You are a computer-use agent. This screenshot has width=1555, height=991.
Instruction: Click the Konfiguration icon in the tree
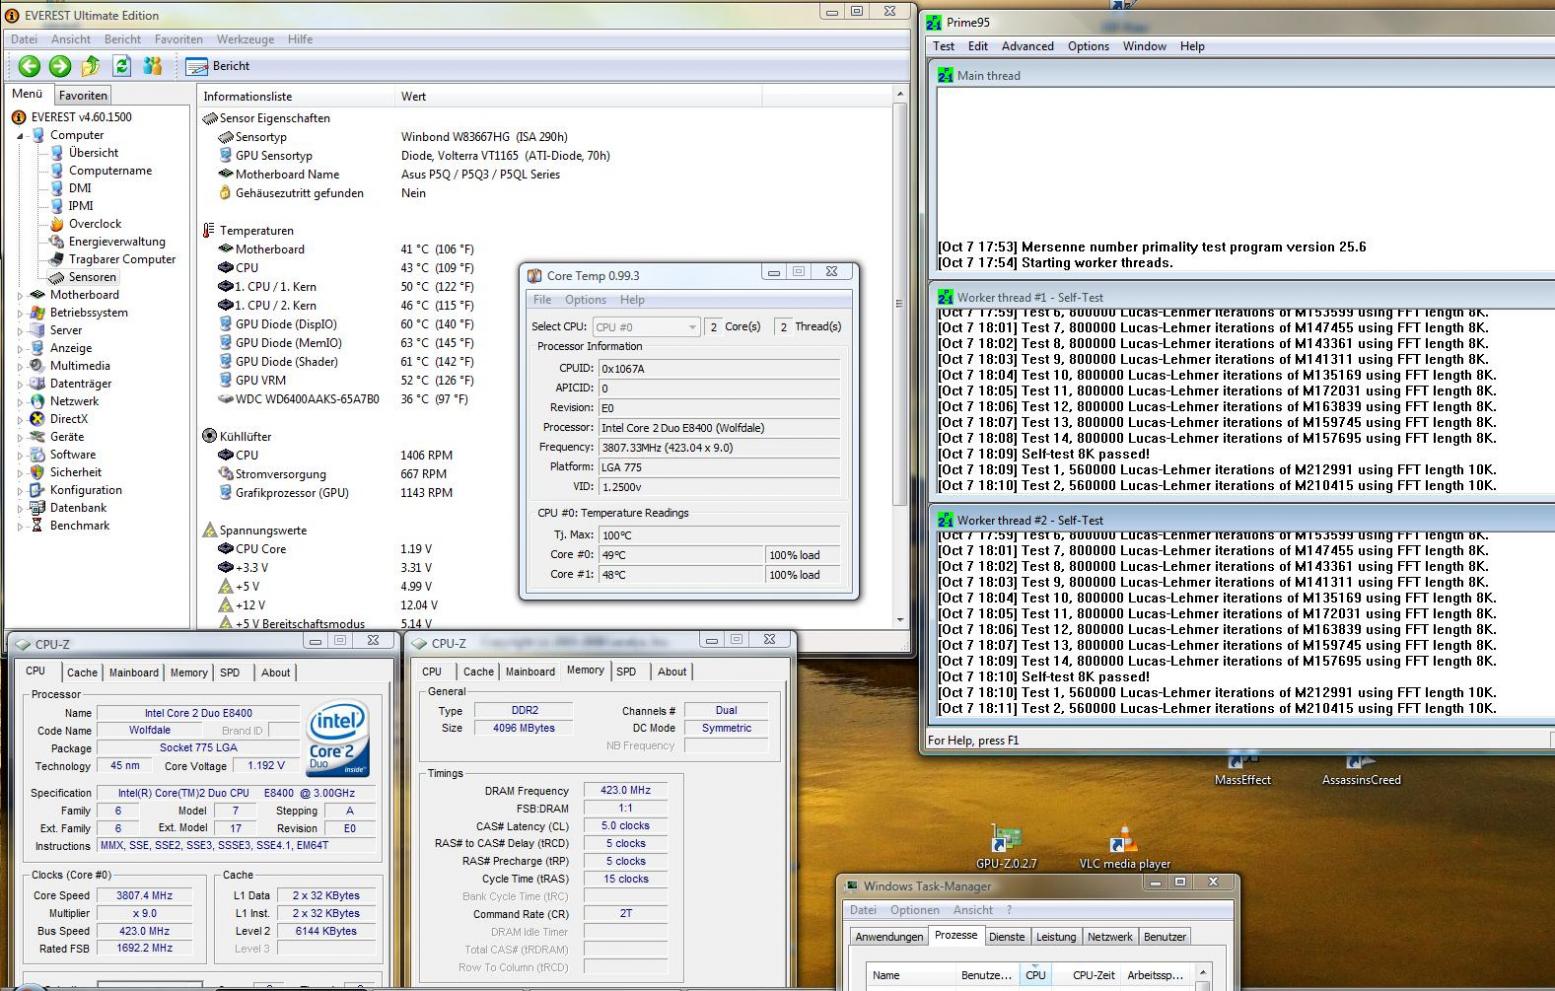point(37,490)
